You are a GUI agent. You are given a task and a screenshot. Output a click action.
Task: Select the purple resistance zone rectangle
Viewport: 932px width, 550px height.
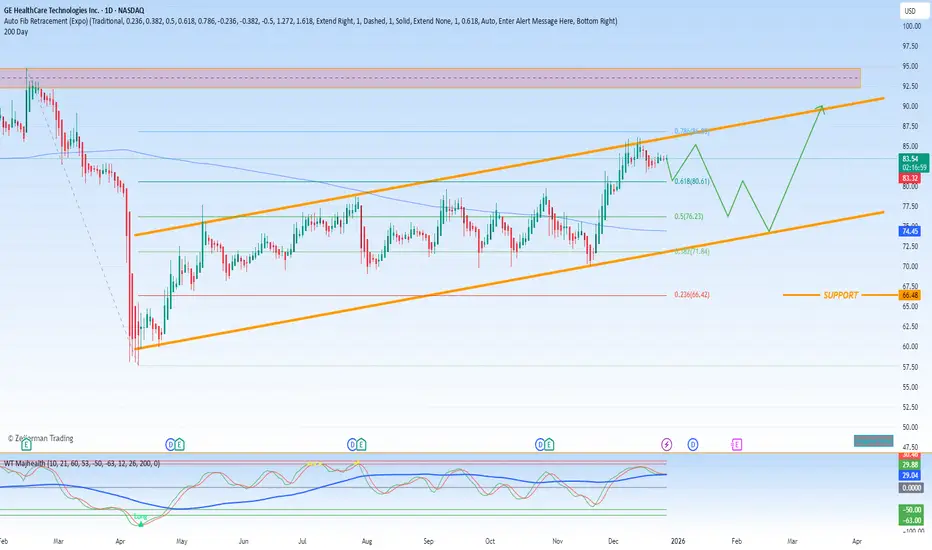point(430,78)
